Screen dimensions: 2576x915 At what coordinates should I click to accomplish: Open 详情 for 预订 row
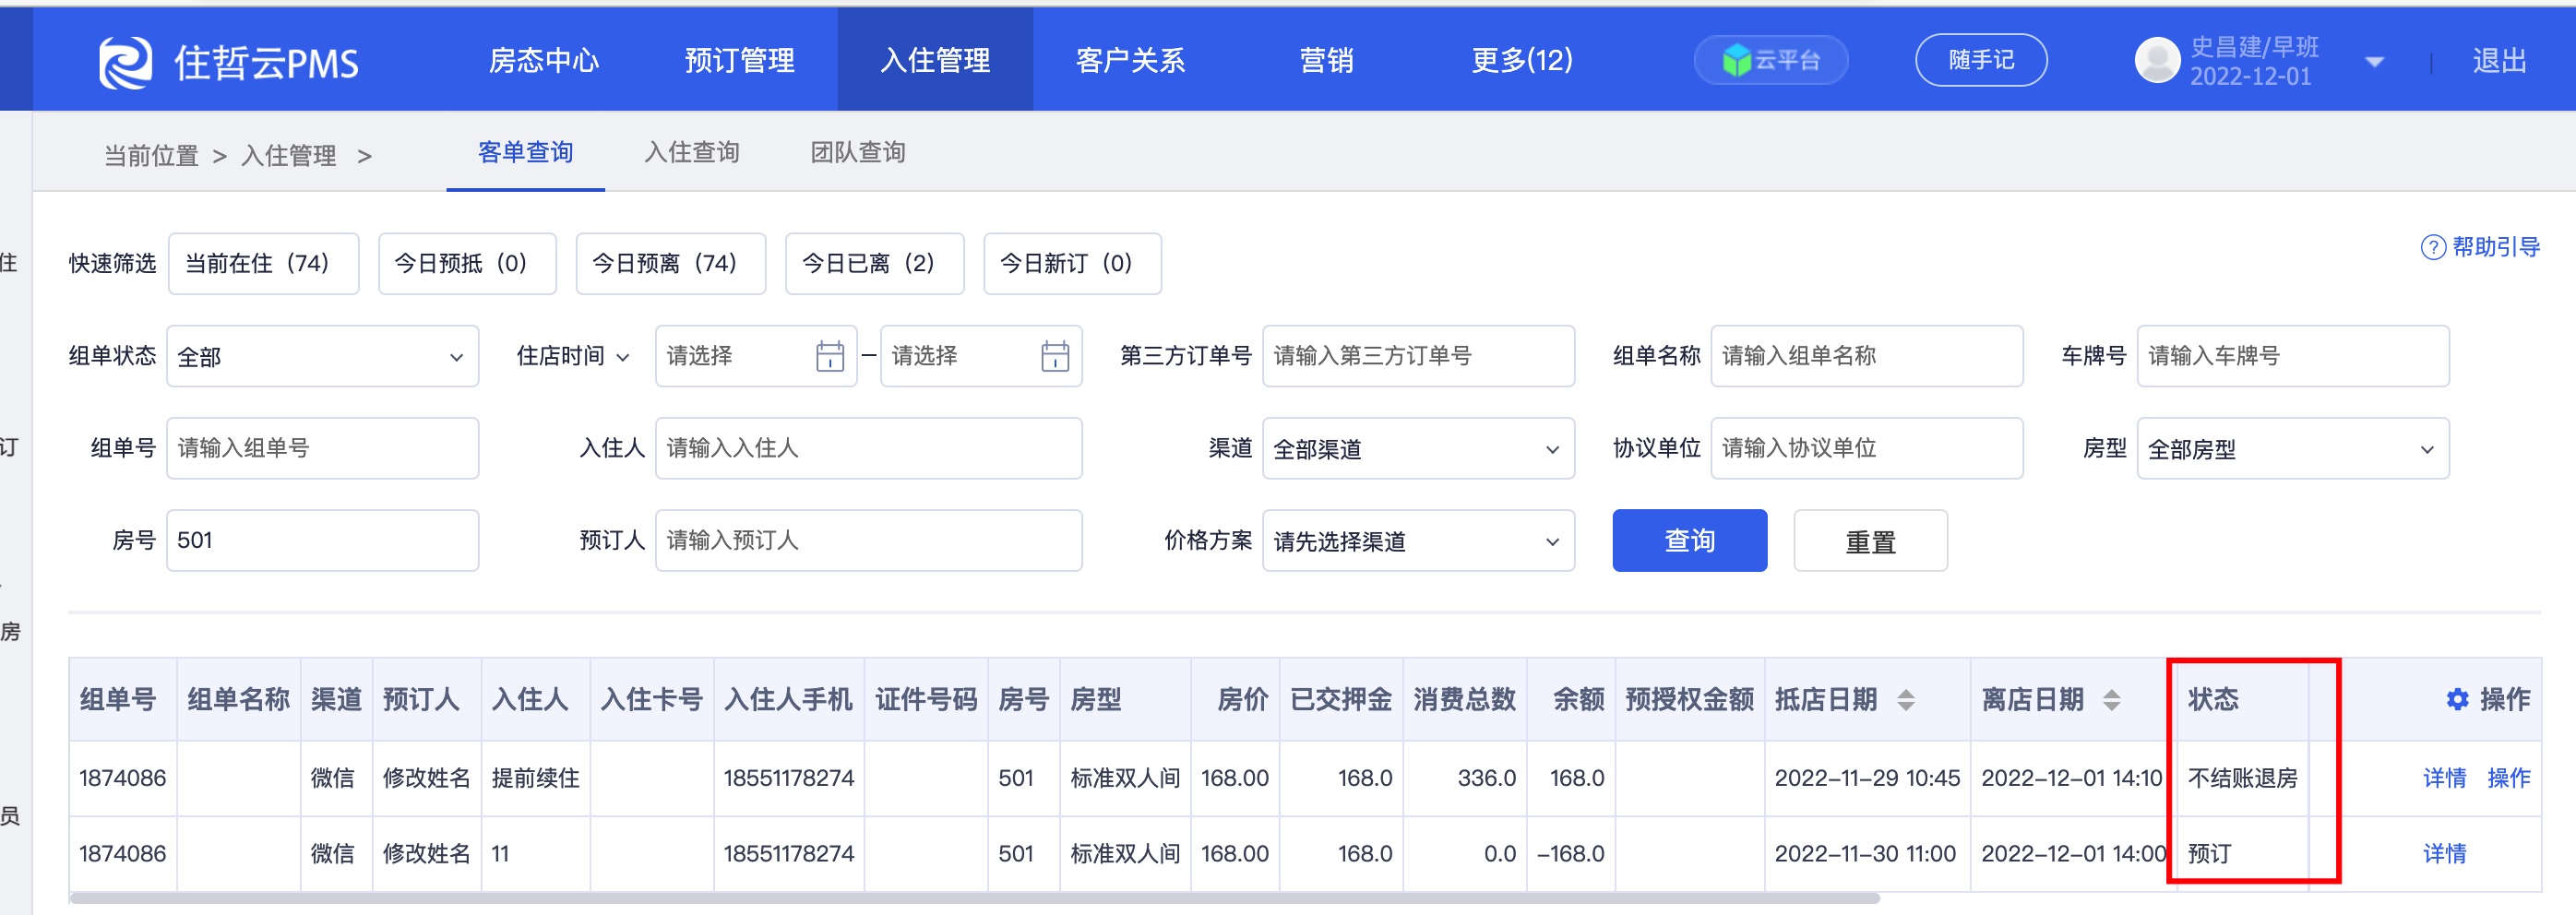[x=2444, y=854]
